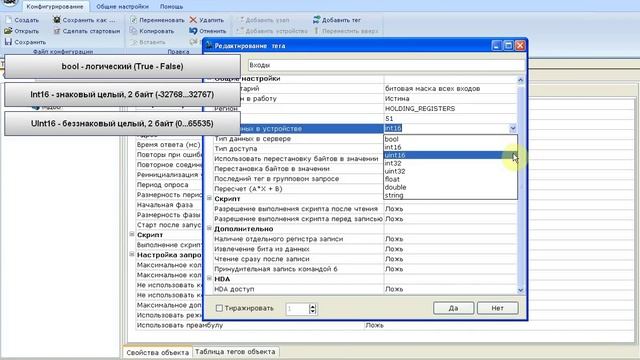Click Принудительная запись командой 6 row
Image resolution: width=640 pixels, height=360 pixels.
[x=364, y=269]
